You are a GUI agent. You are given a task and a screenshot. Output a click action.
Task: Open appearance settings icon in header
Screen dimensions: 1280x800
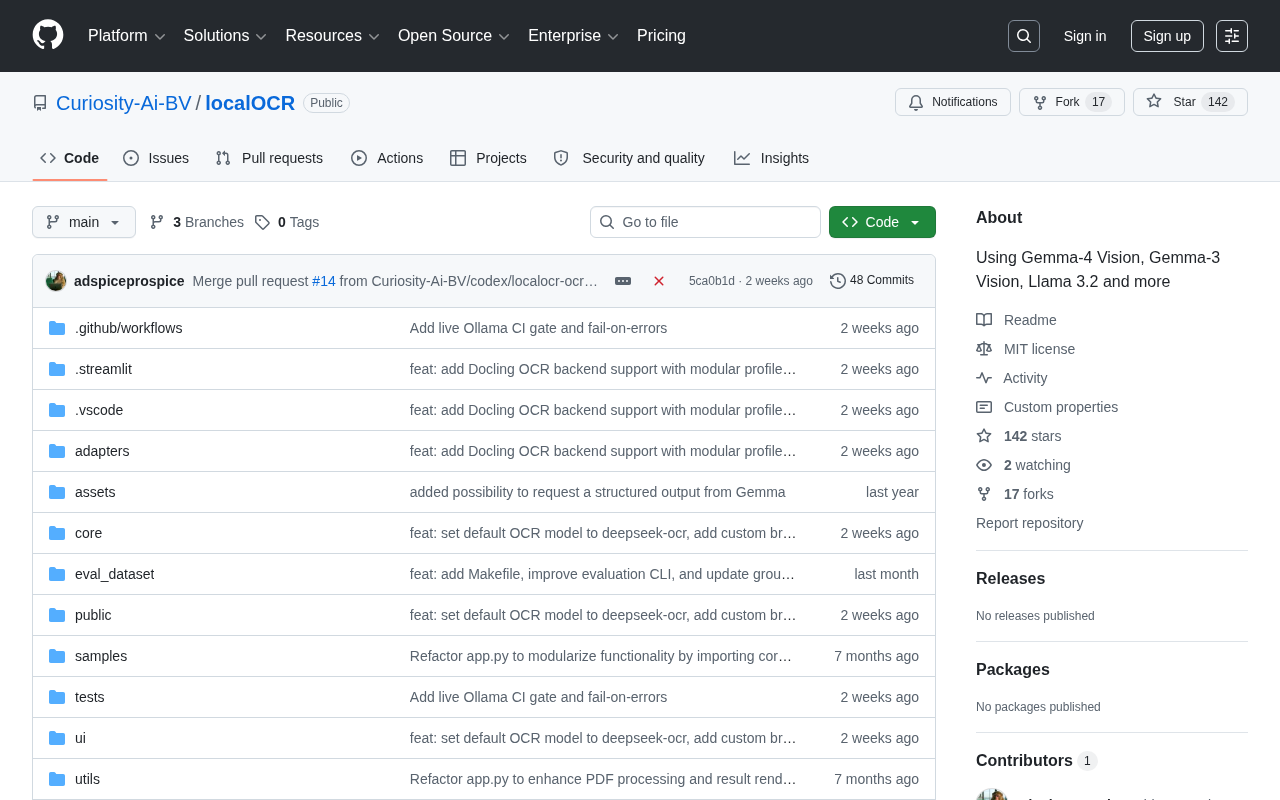pyautogui.click(x=1232, y=36)
